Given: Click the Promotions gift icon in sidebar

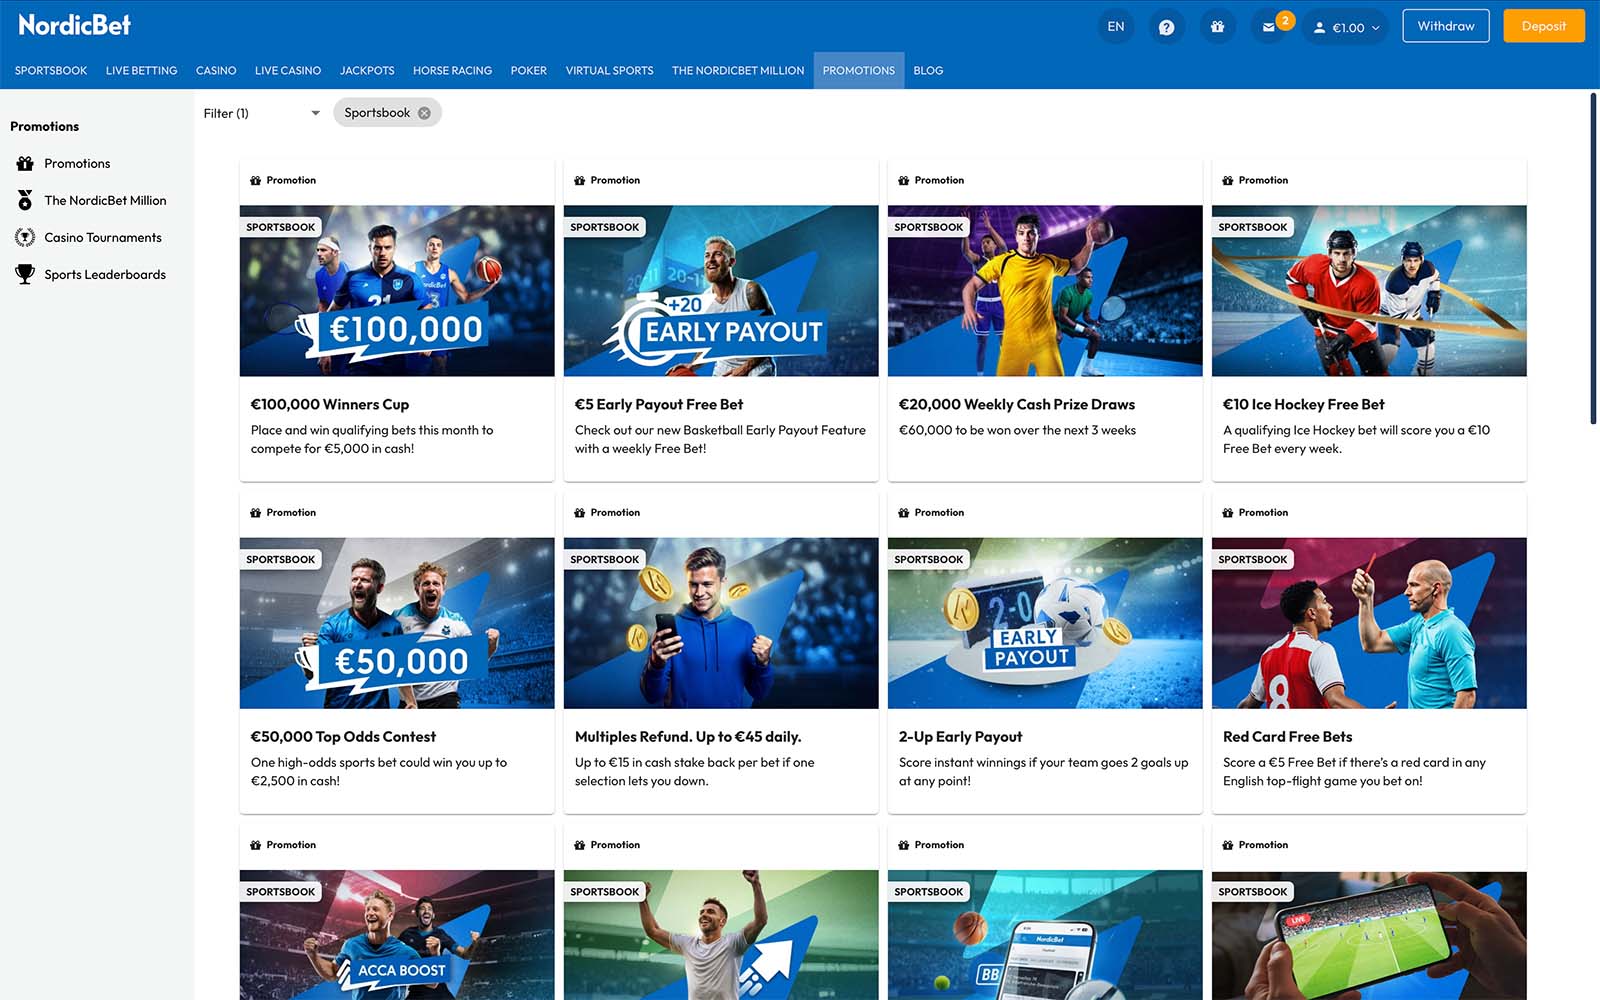Looking at the screenshot, I should [25, 164].
